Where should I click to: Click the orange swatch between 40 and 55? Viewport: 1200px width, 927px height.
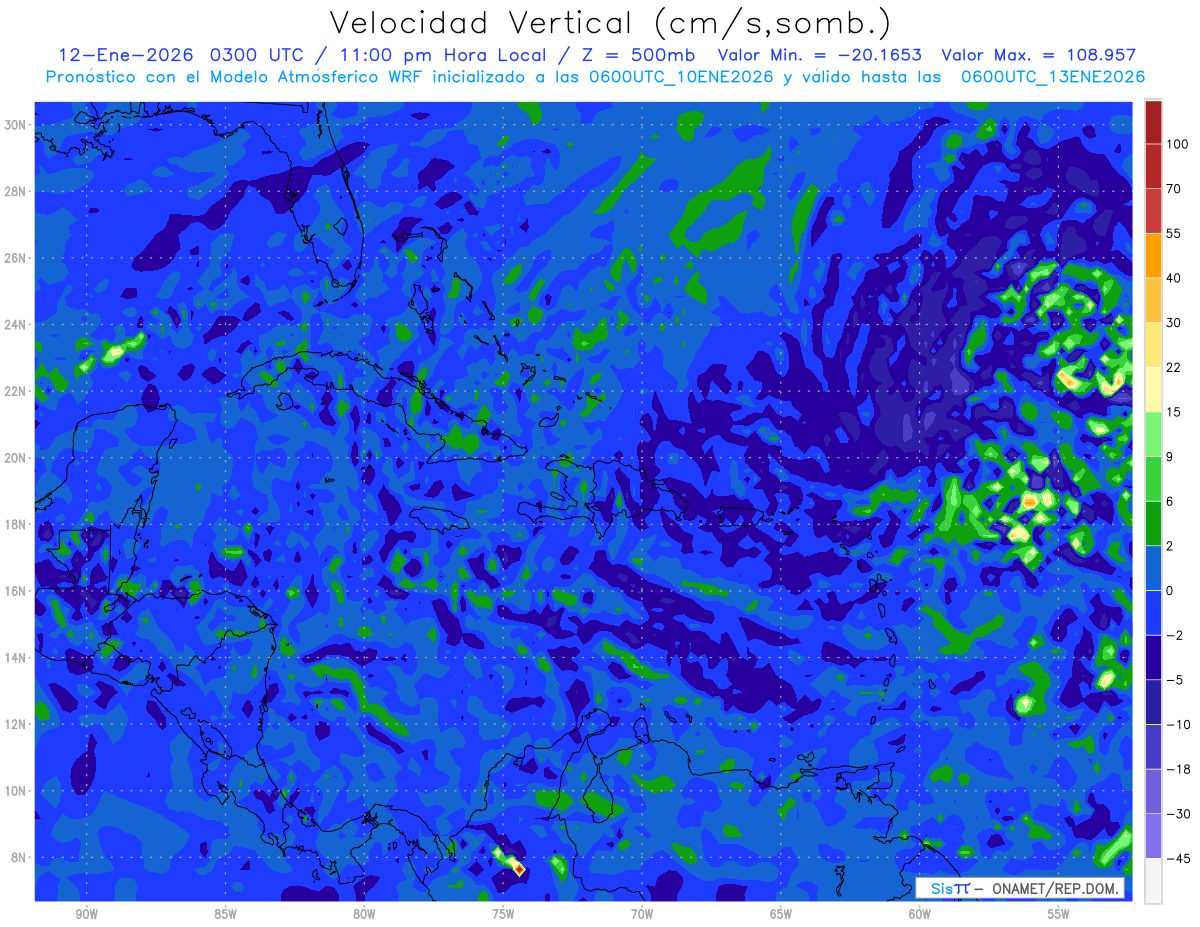(1153, 255)
